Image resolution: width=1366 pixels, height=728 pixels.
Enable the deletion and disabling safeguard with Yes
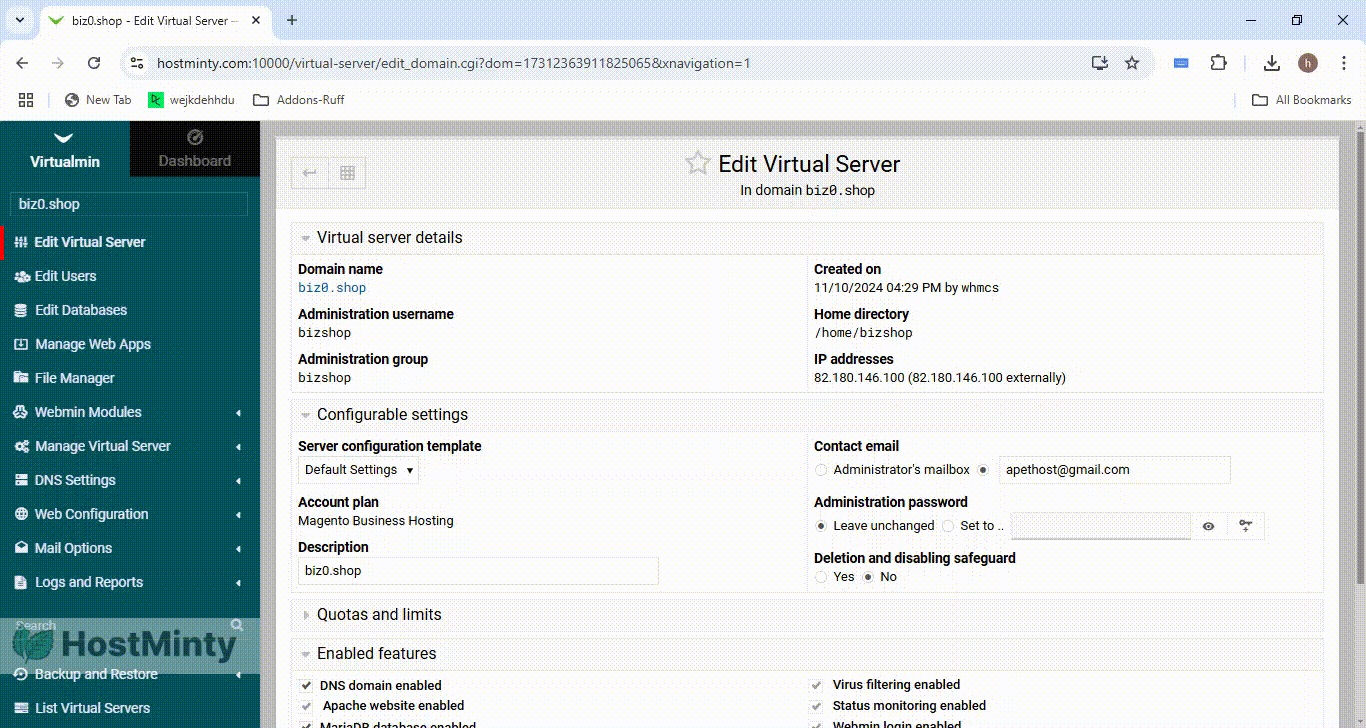[x=821, y=576]
